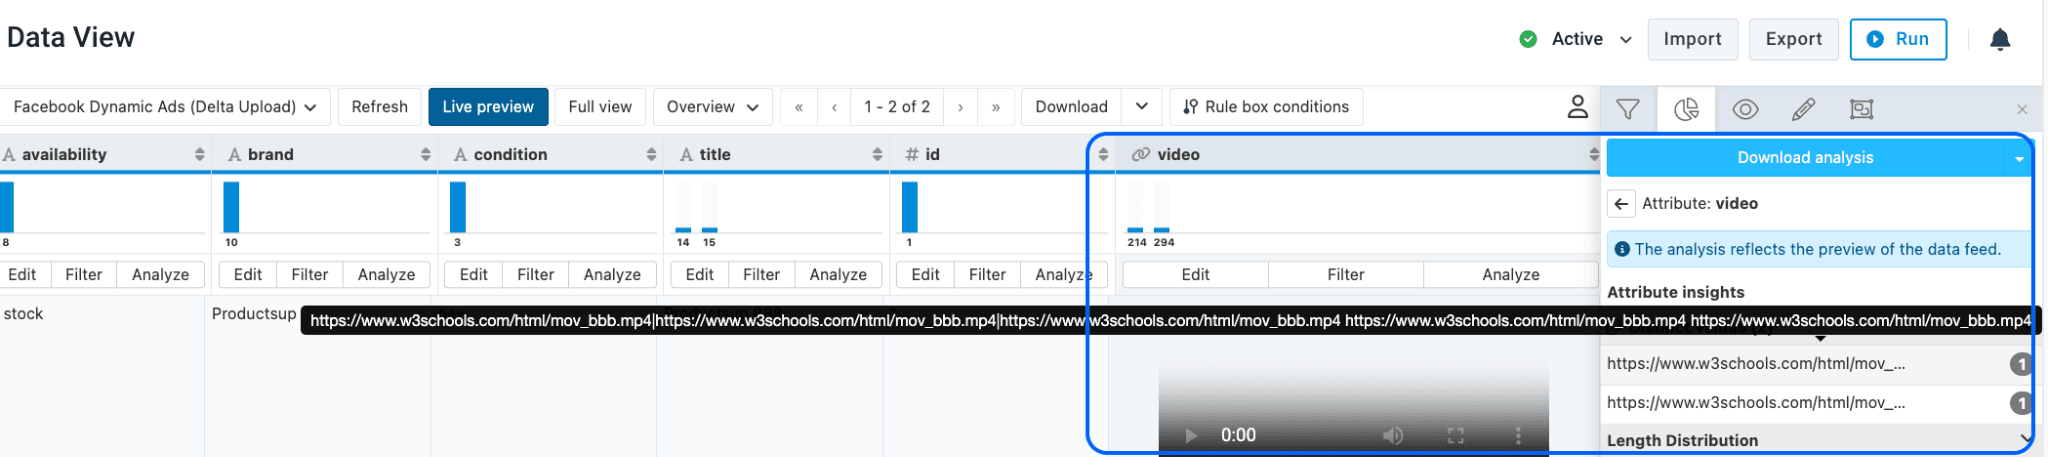Open the video player options menu
This screenshot has height=457, width=2048.
point(1518,436)
